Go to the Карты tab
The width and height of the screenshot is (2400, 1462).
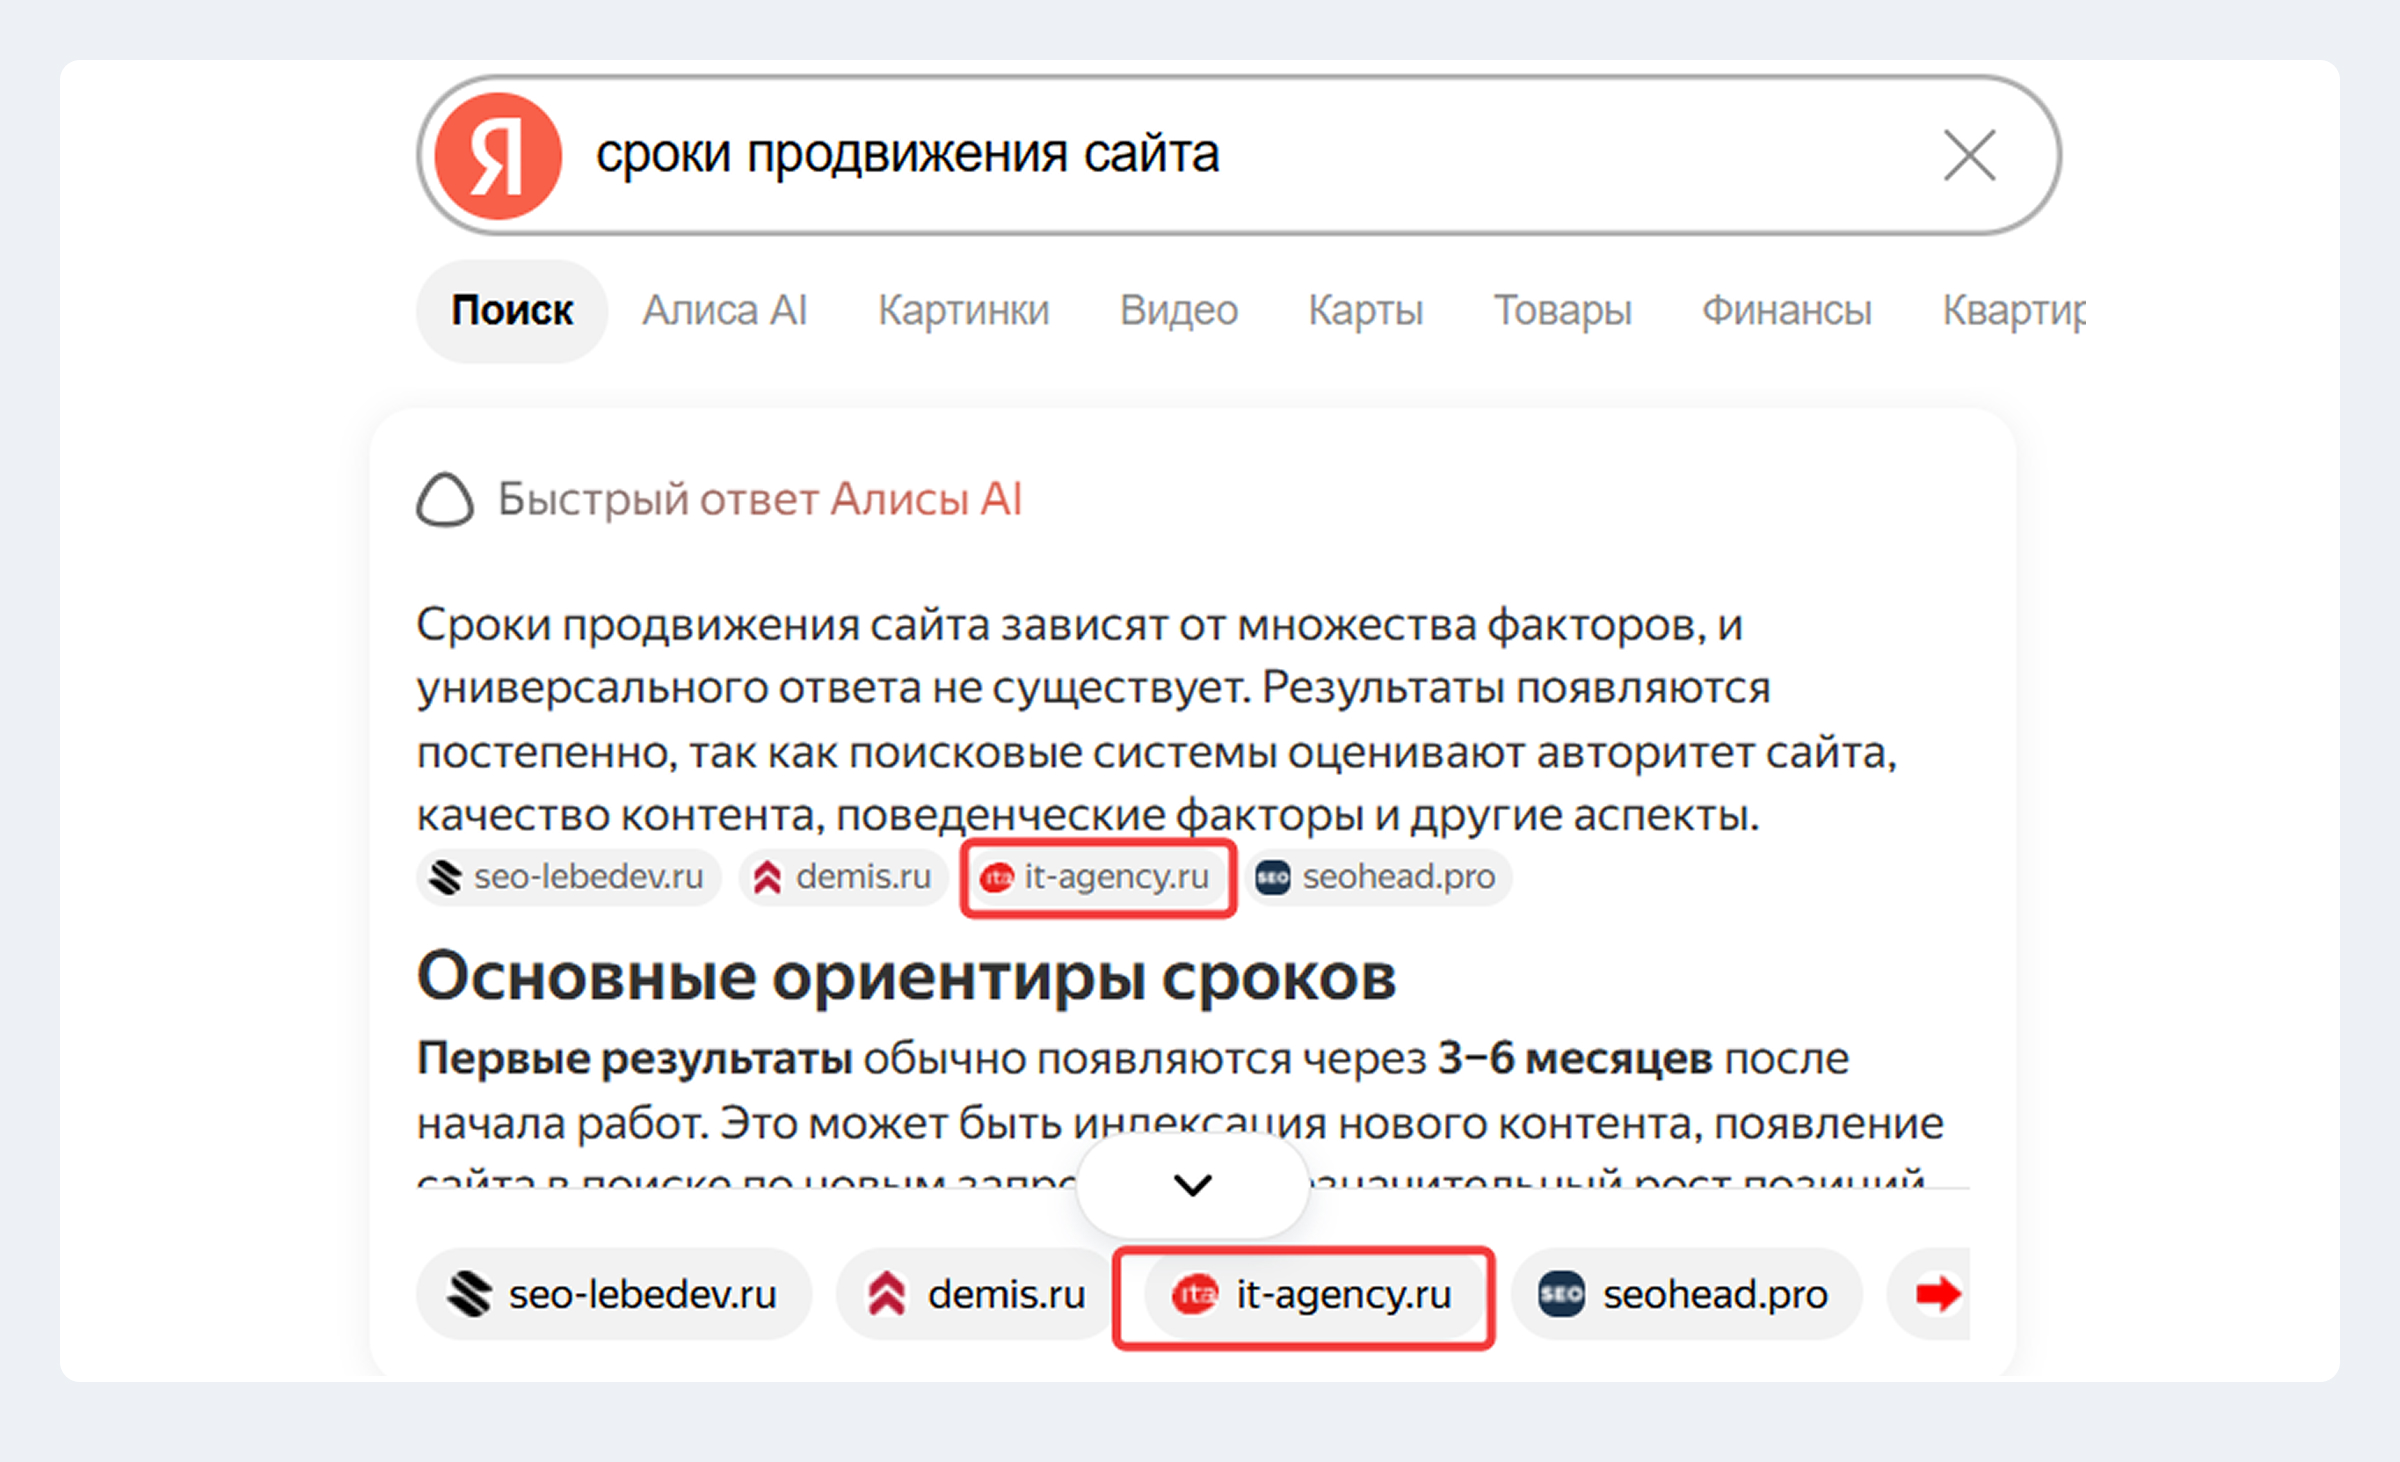1365,311
